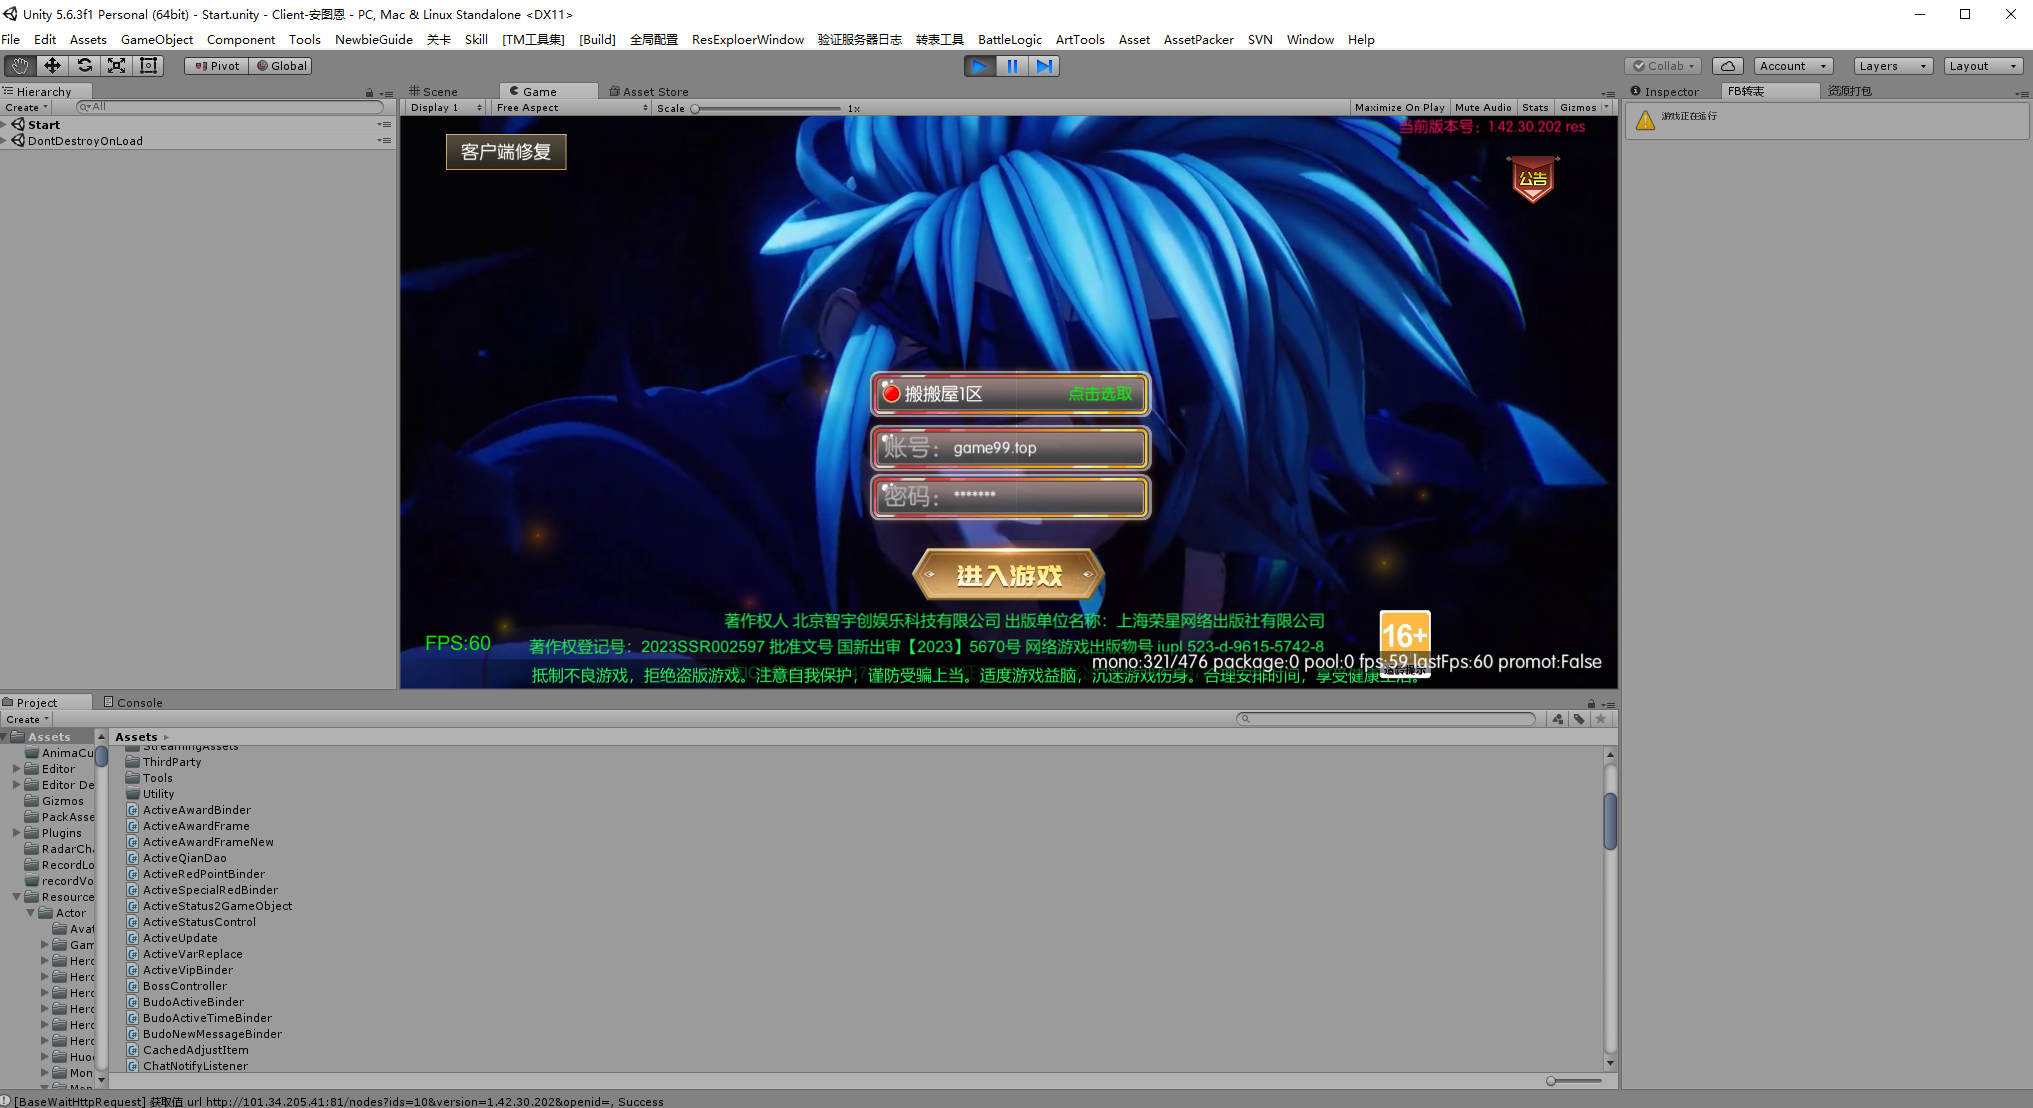Click the 进入游戏 enter game button
This screenshot has width=2033, height=1108.
coord(1008,575)
